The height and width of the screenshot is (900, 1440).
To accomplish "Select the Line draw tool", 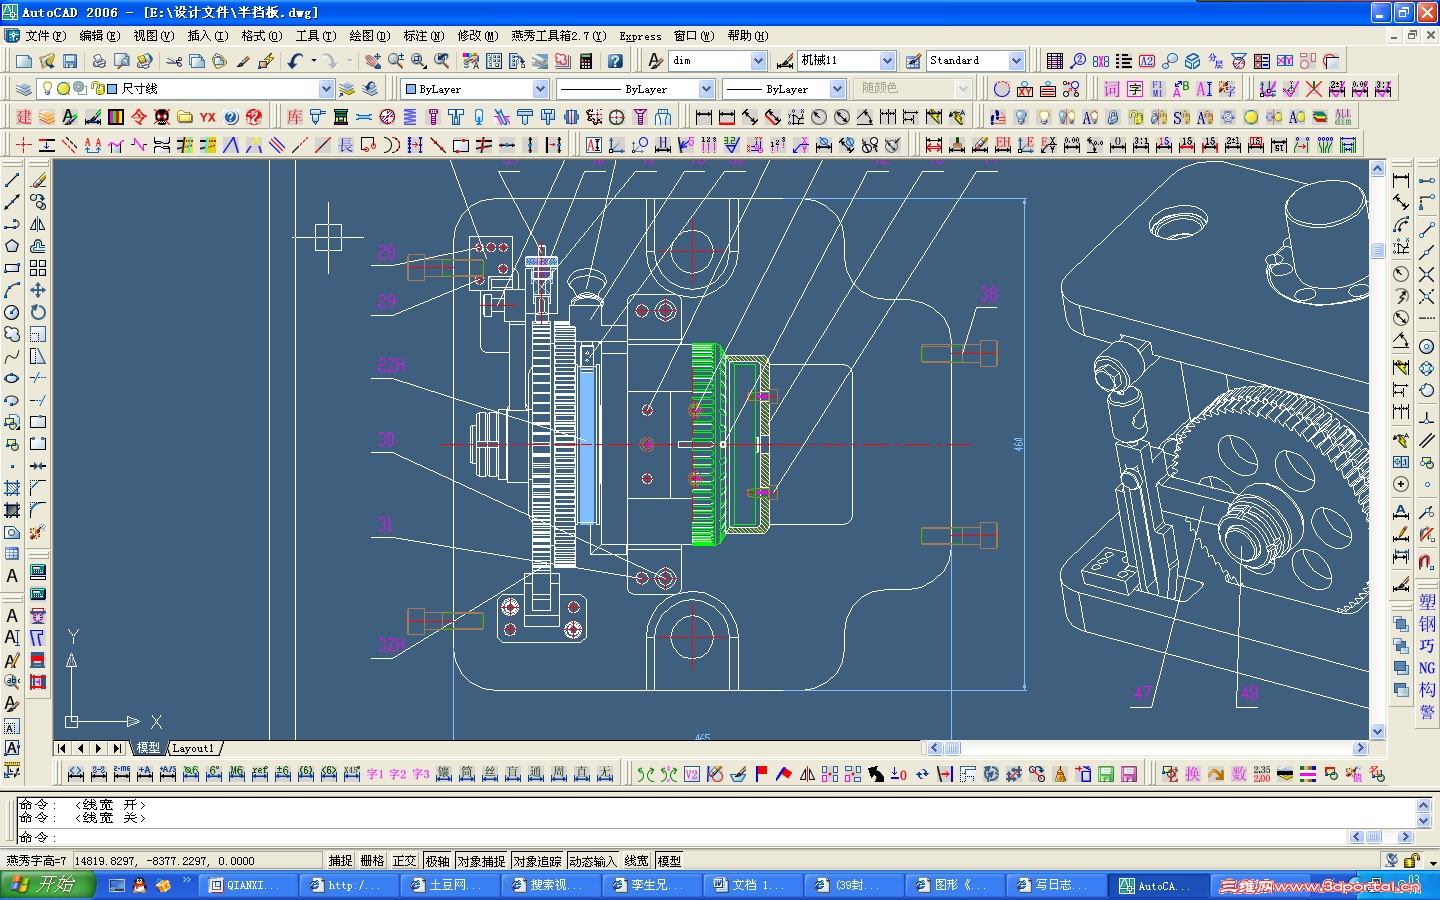I will (x=12, y=181).
